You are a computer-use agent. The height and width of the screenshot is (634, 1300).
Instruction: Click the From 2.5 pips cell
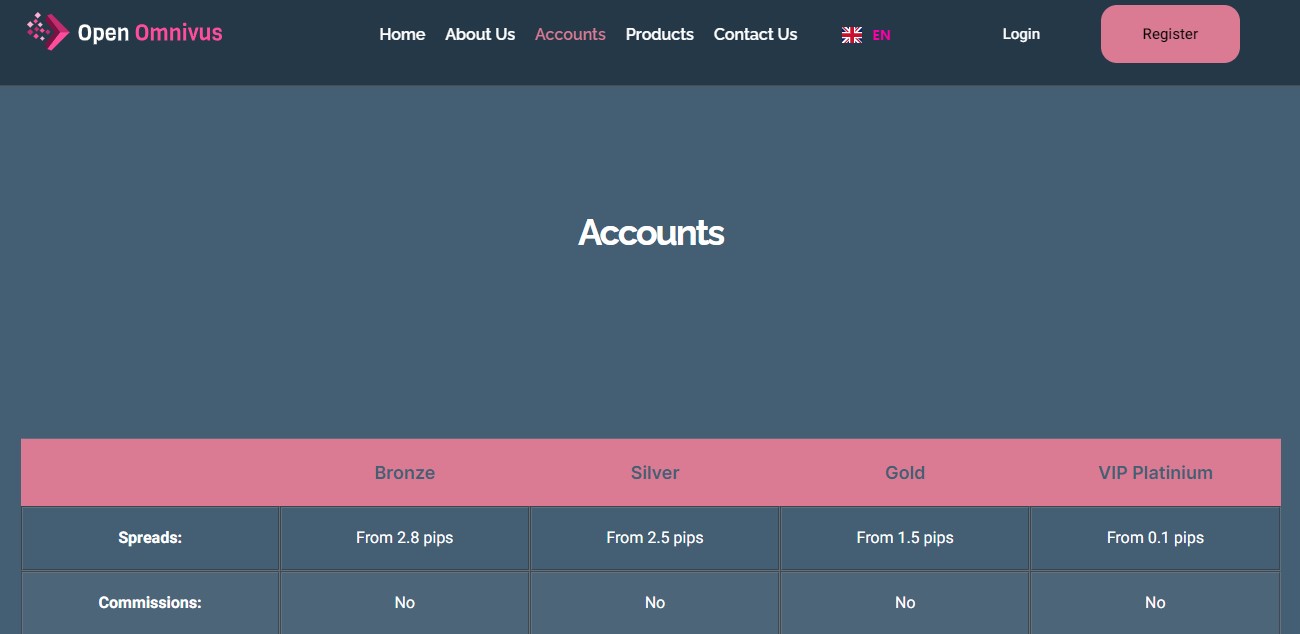655,538
